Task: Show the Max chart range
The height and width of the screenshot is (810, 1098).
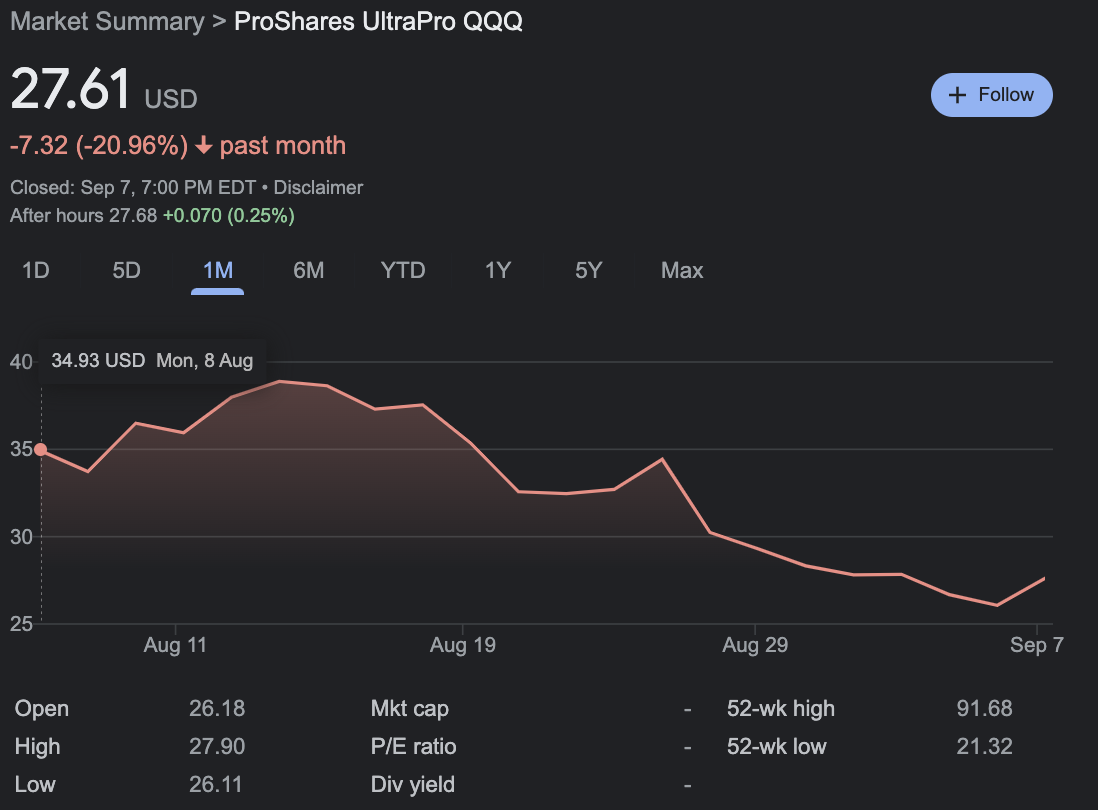Action: 682,270
